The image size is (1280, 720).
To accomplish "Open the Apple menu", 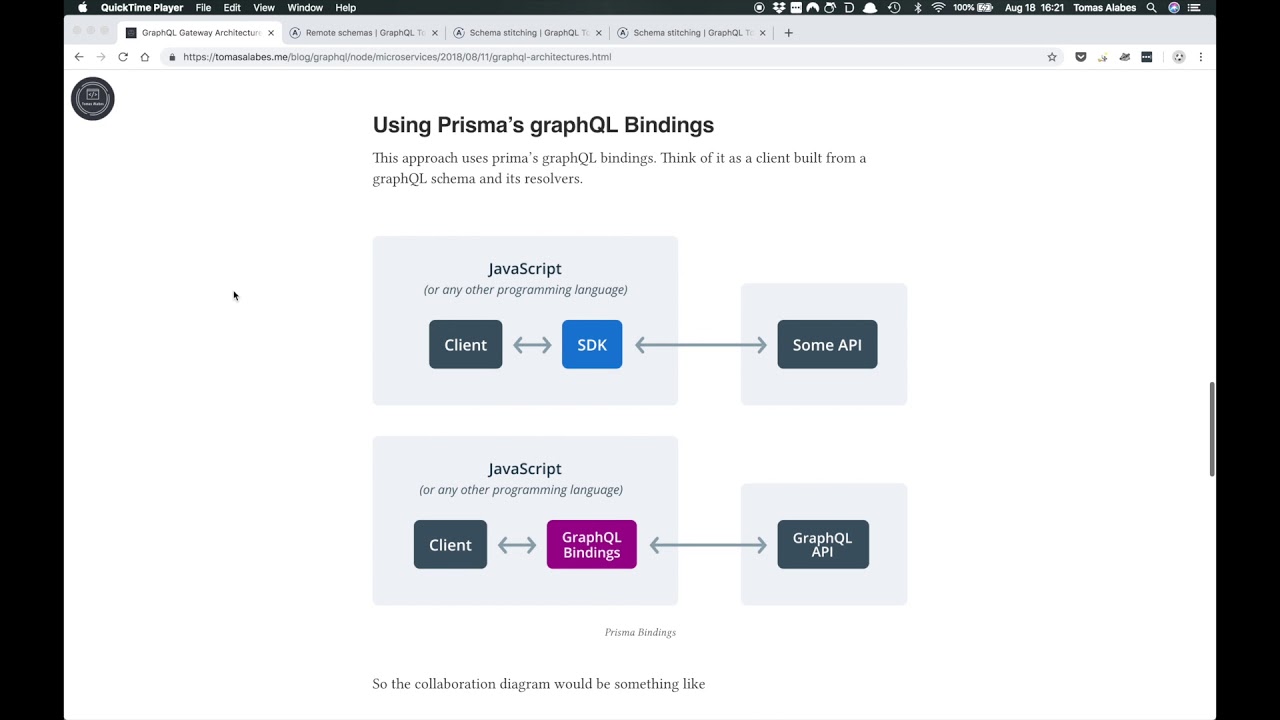I will pyautogui.click(x=83, y=7).
